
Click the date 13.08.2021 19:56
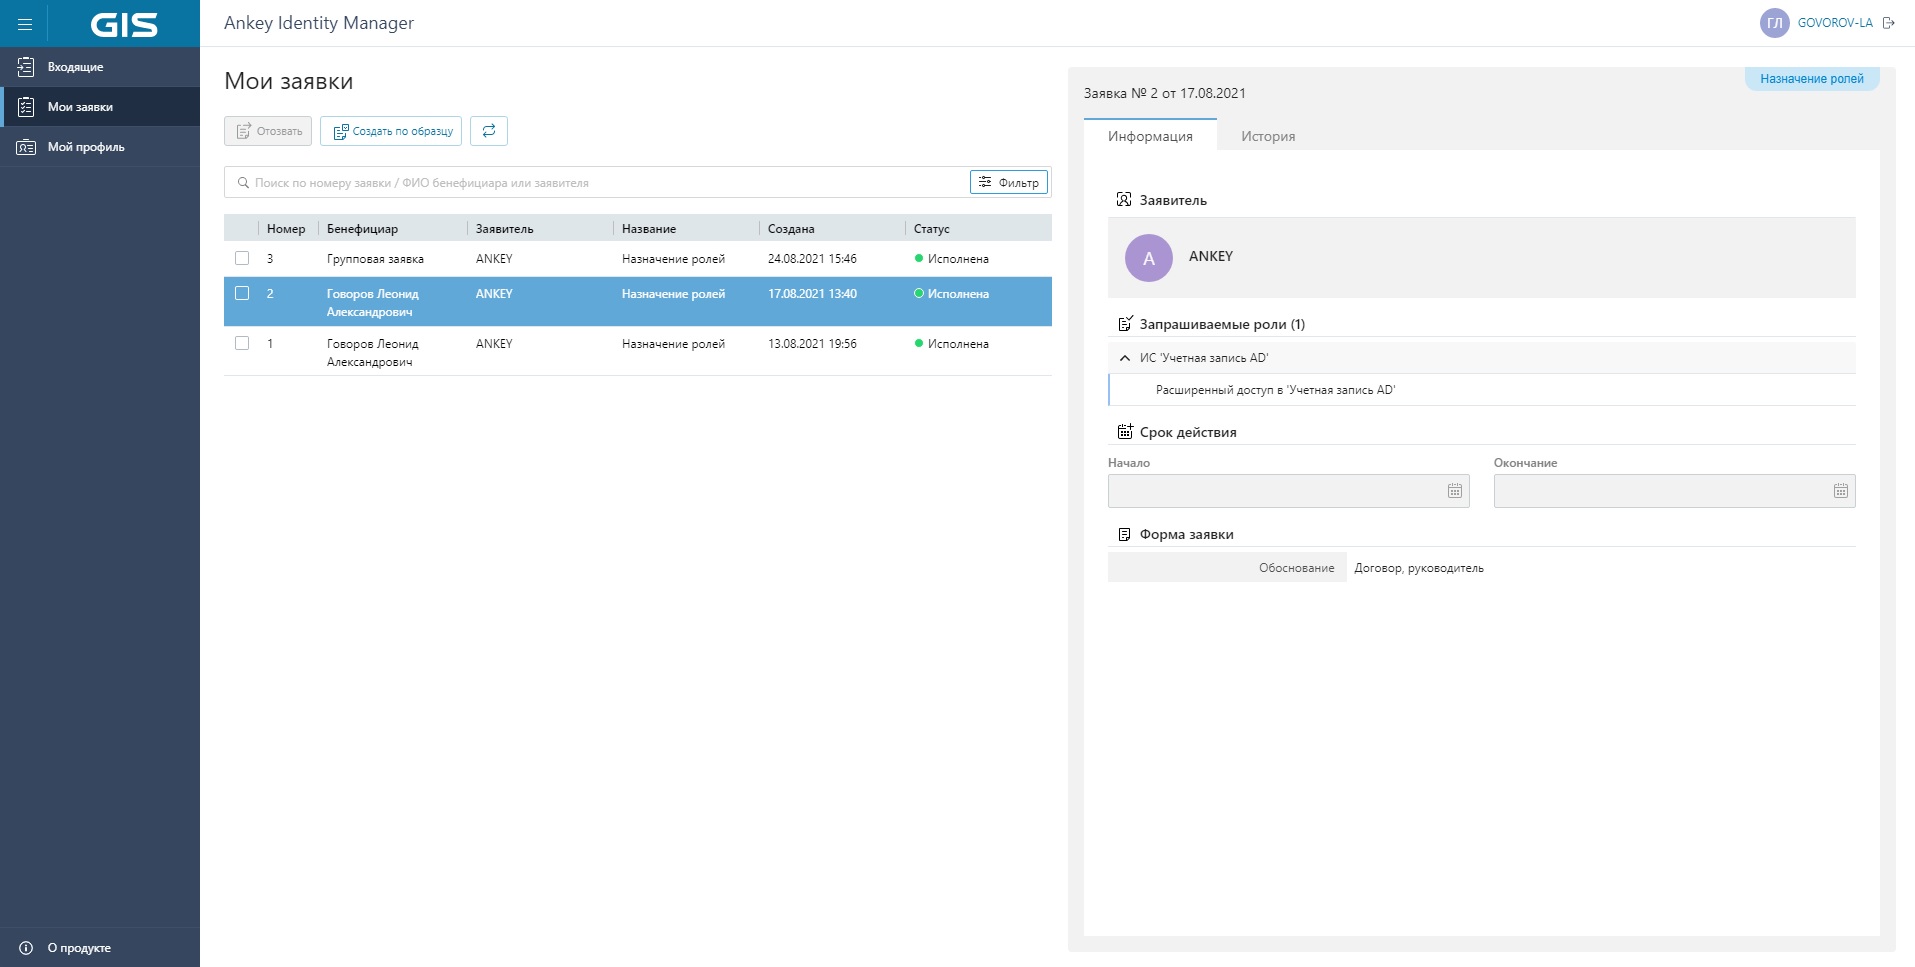812,344
